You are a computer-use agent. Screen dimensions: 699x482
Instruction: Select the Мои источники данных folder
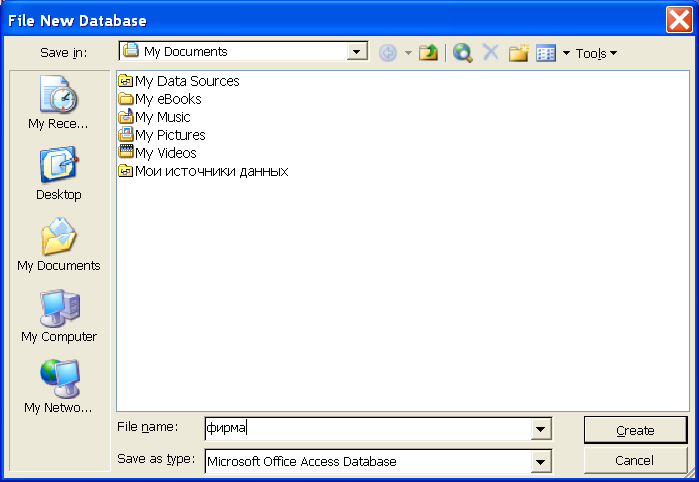[203, 171]
